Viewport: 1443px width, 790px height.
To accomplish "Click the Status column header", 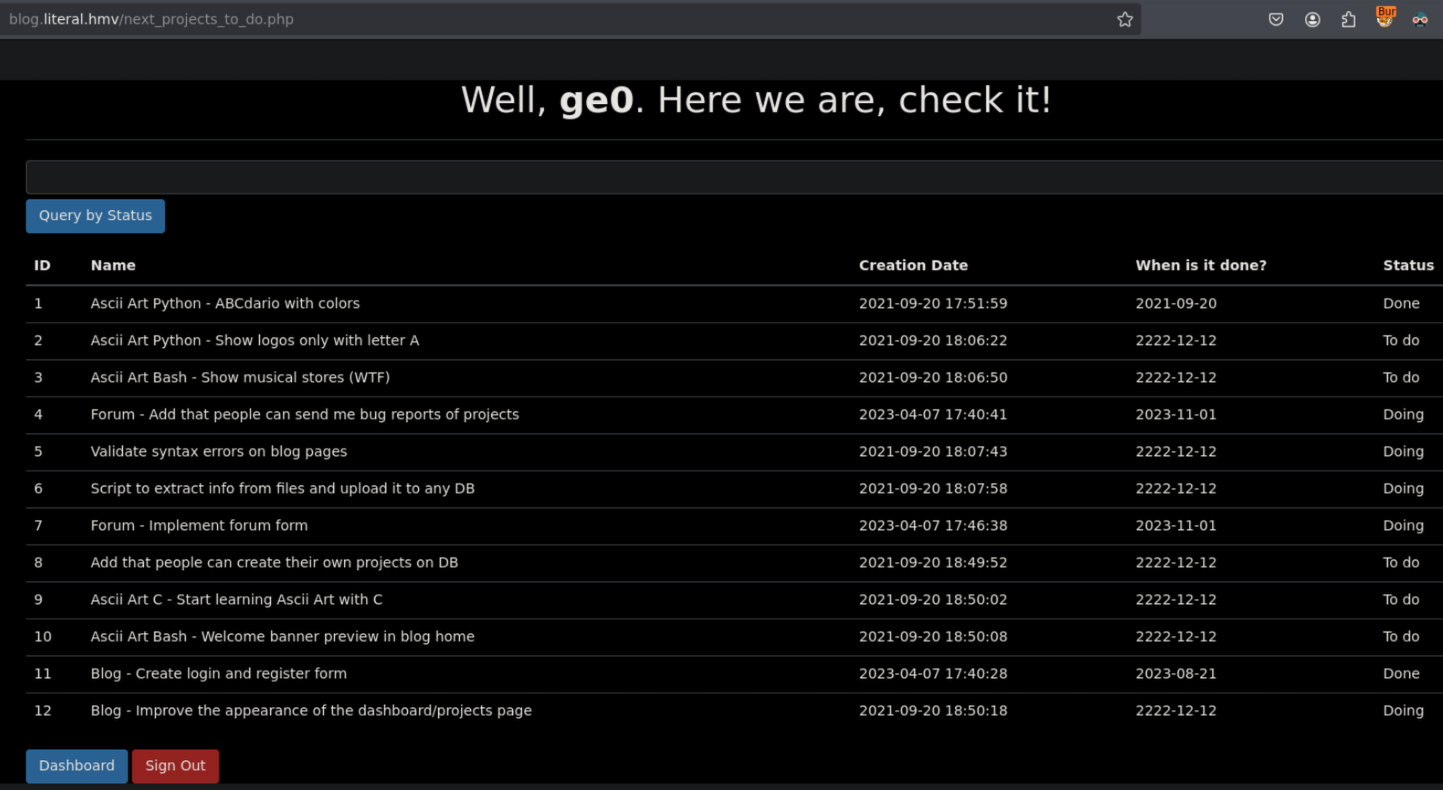I will 1408,266.
